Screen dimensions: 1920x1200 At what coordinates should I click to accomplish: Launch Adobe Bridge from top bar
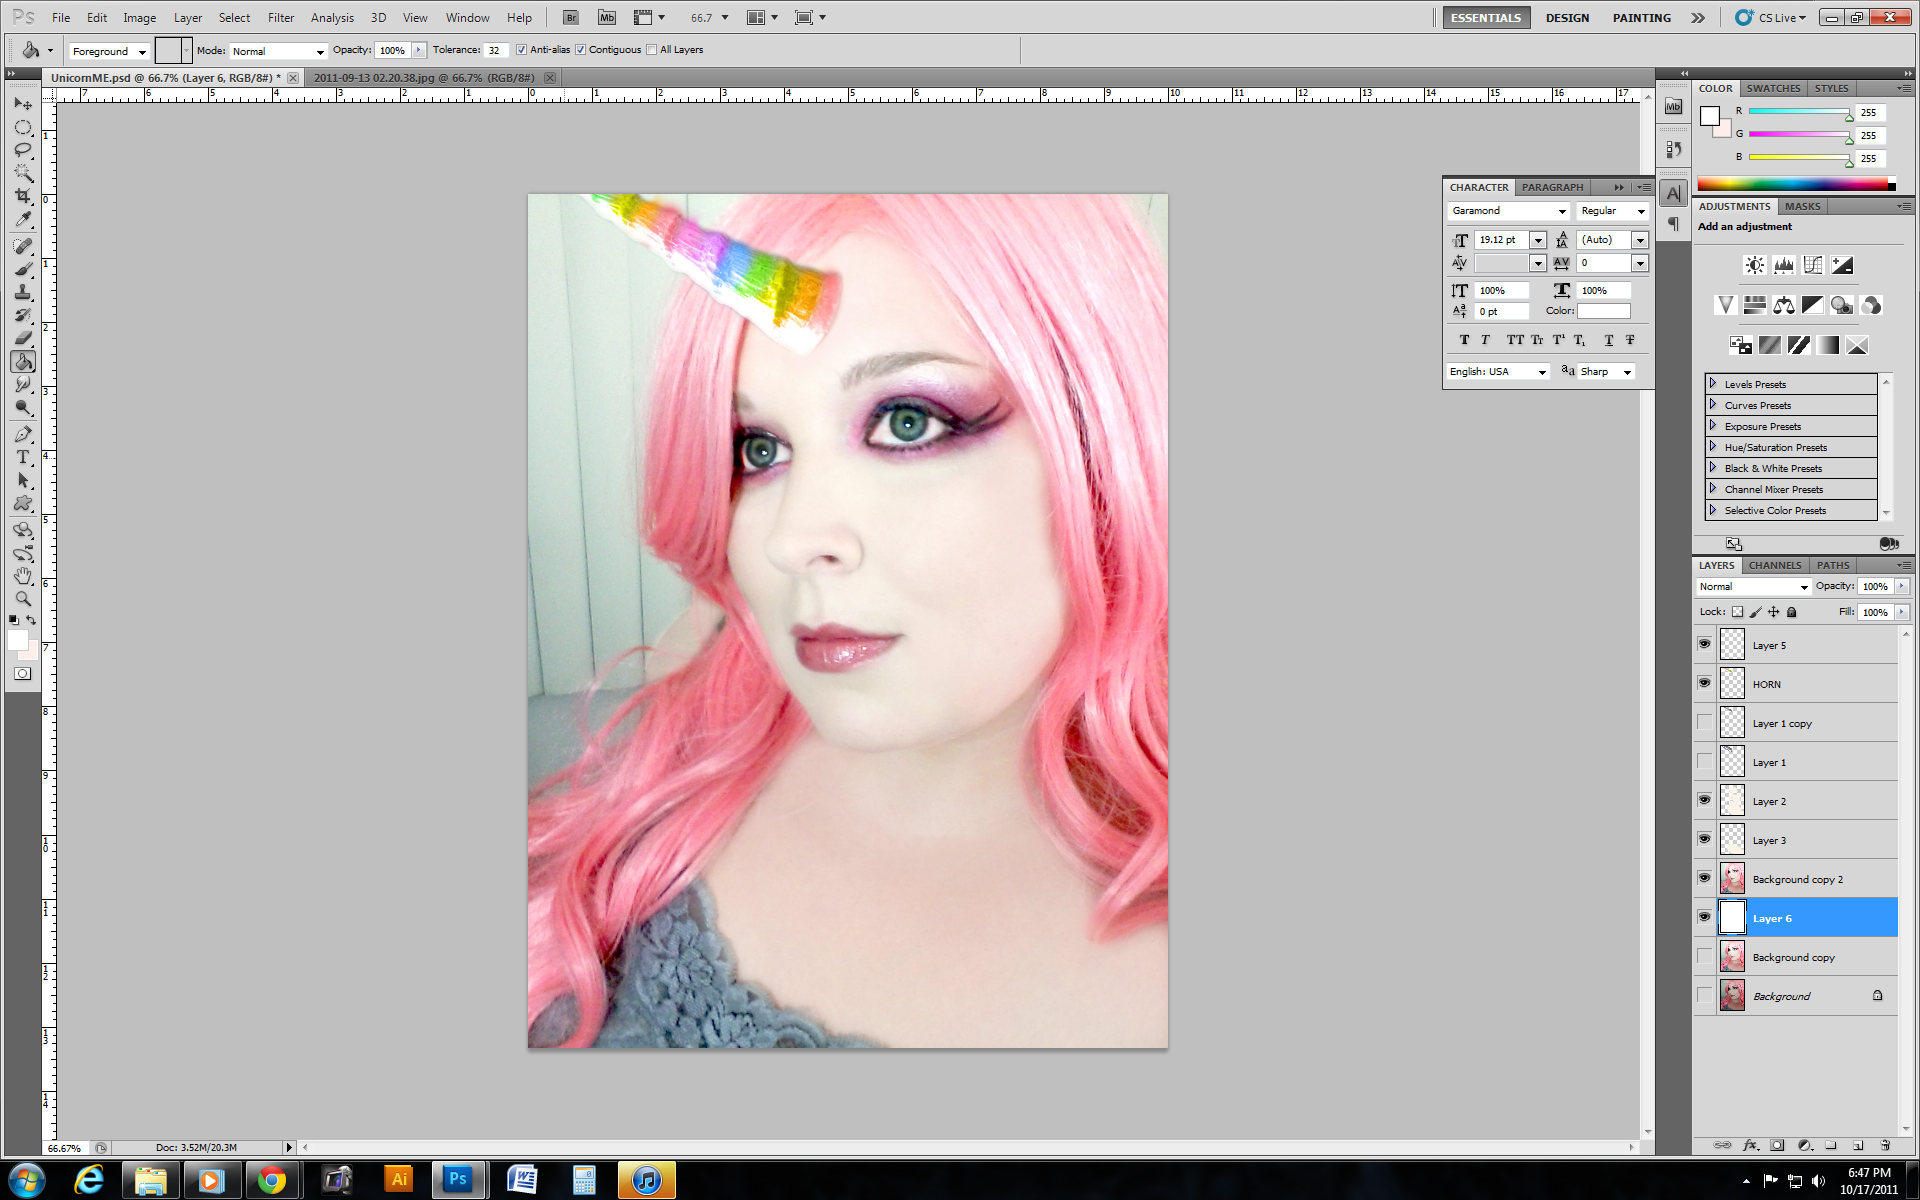coord(570,17)
